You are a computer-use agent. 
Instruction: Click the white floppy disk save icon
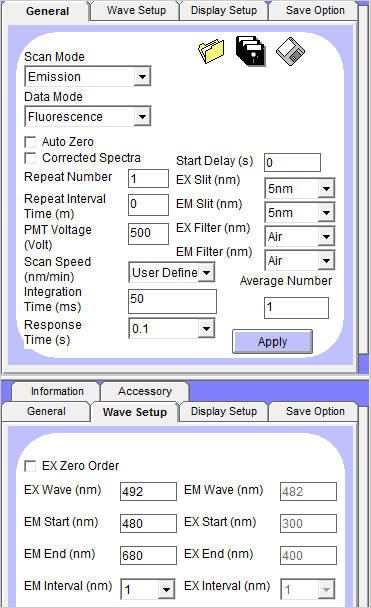291,51
